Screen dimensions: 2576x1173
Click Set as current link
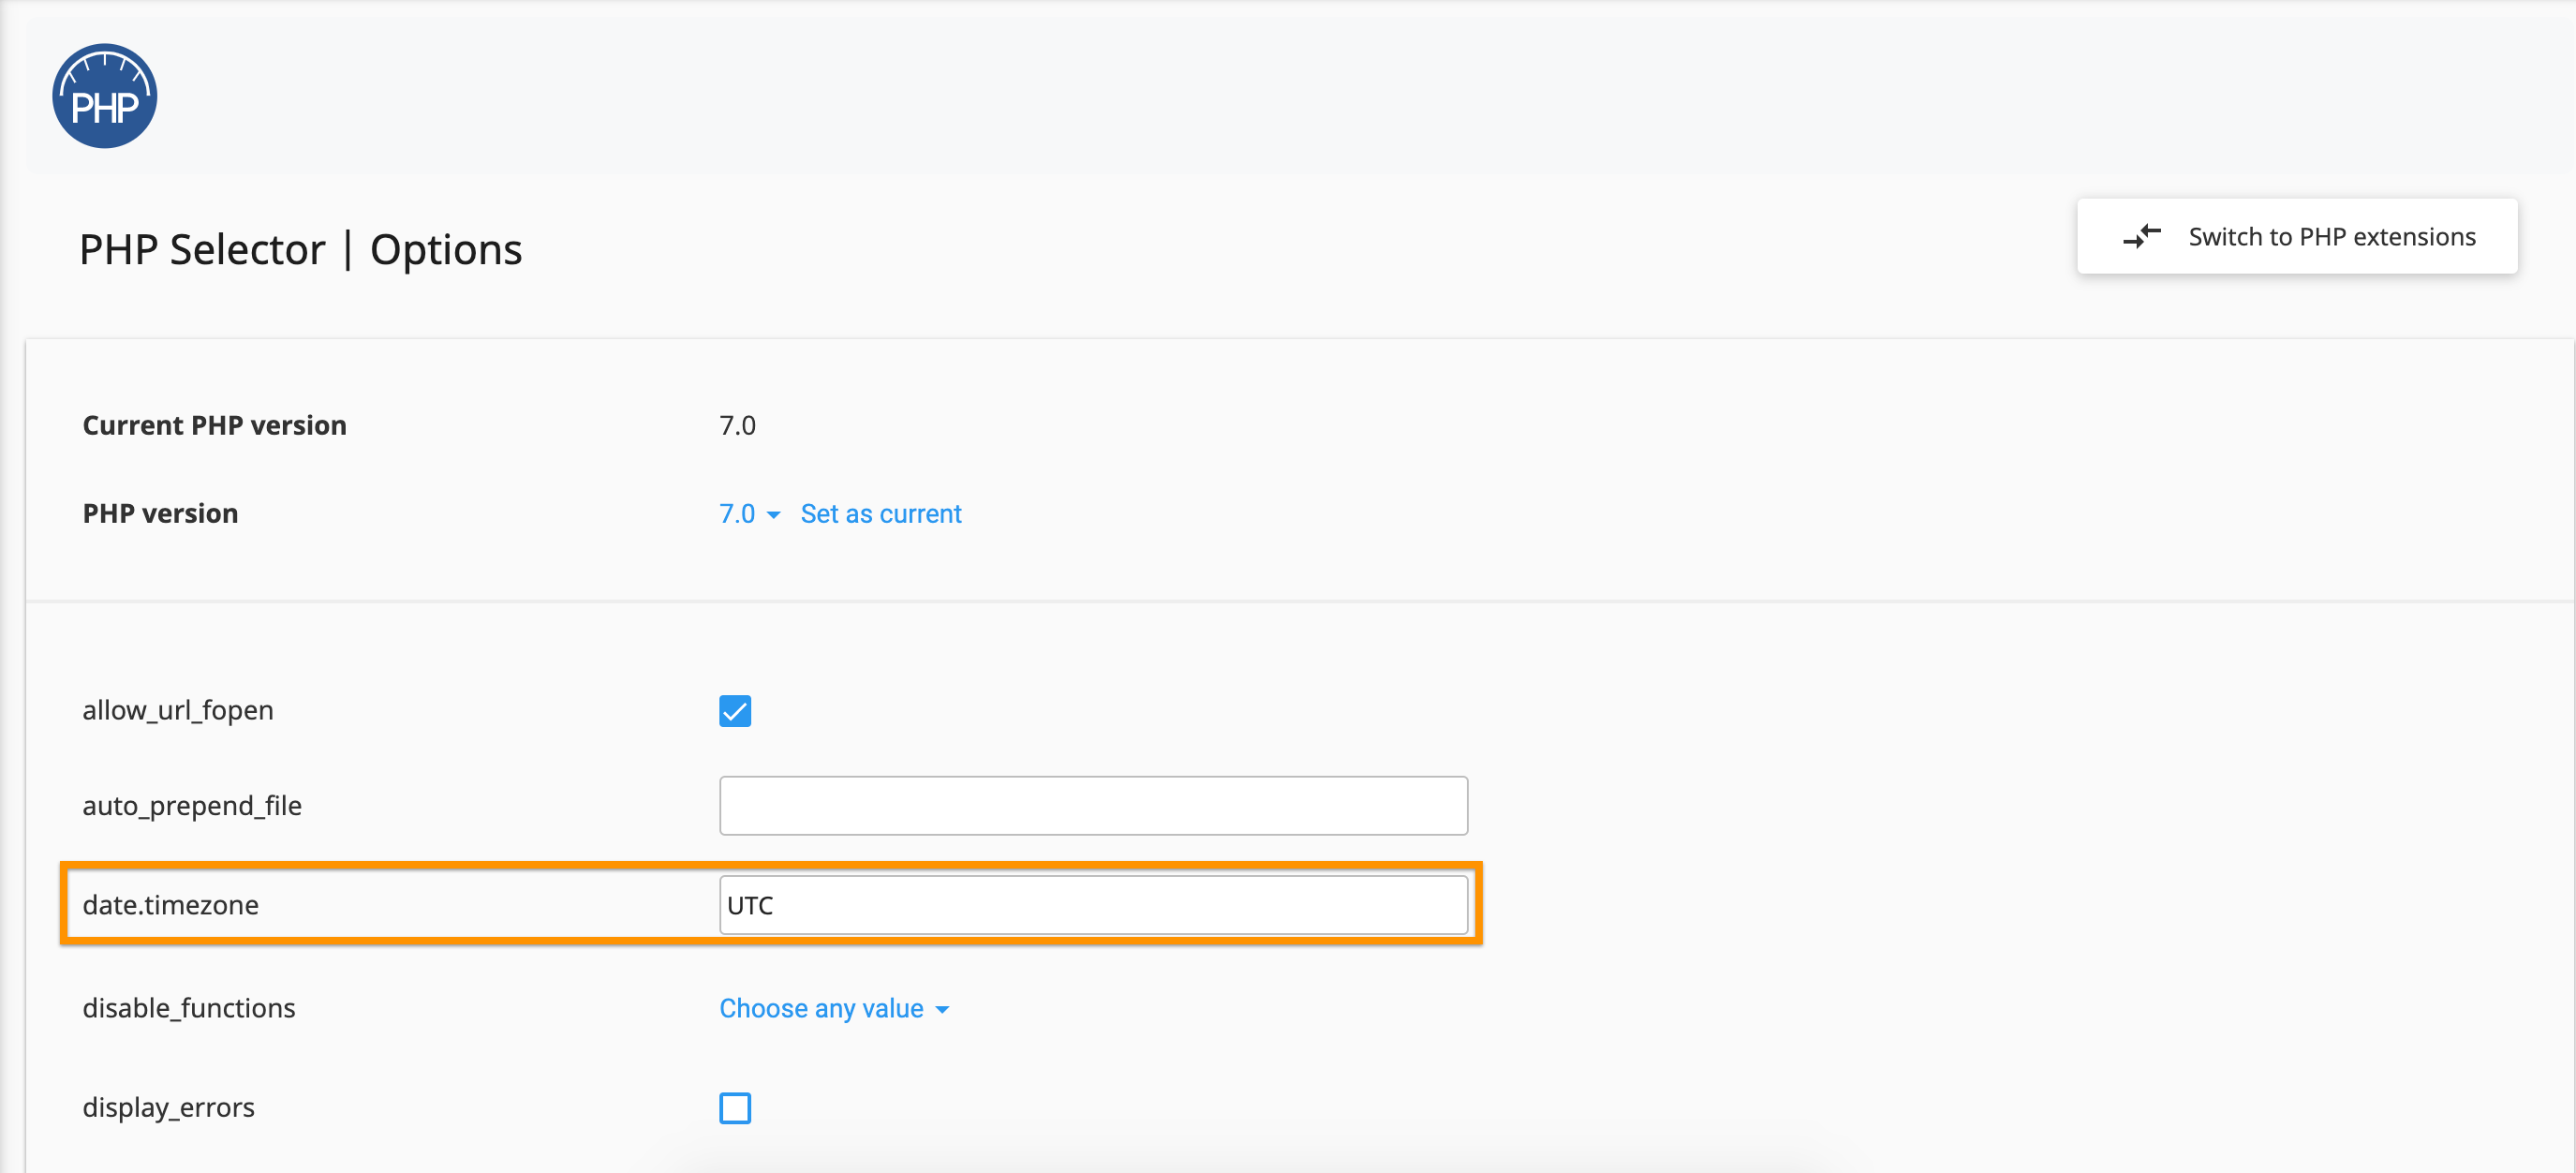click(880, 513)
